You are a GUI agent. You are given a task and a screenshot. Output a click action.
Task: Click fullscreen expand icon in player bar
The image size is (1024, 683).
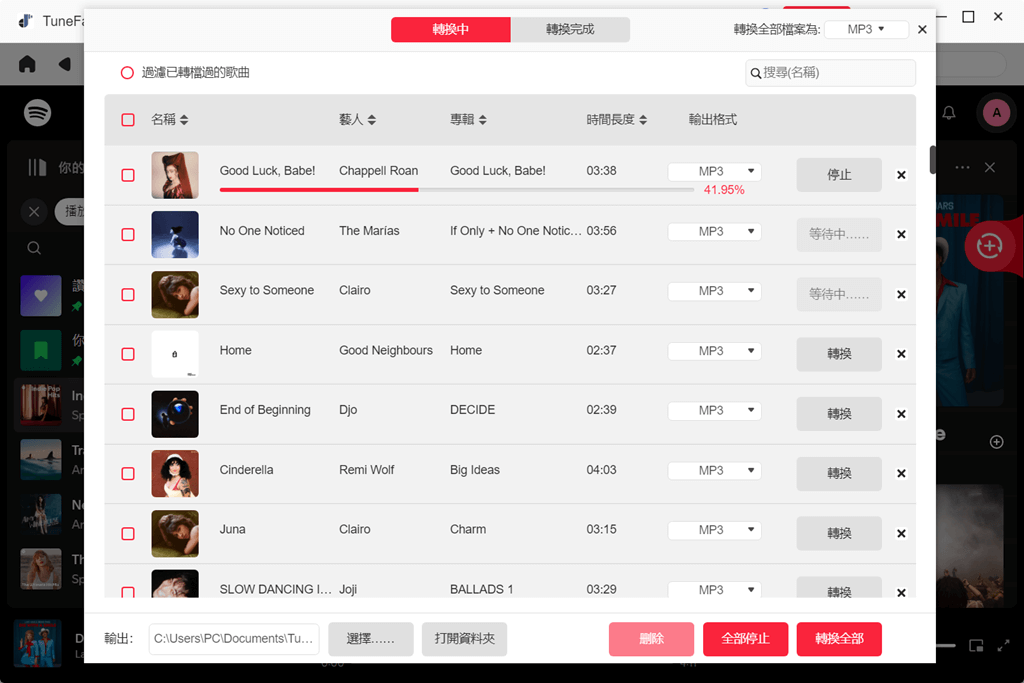(x=1003, y=646)
